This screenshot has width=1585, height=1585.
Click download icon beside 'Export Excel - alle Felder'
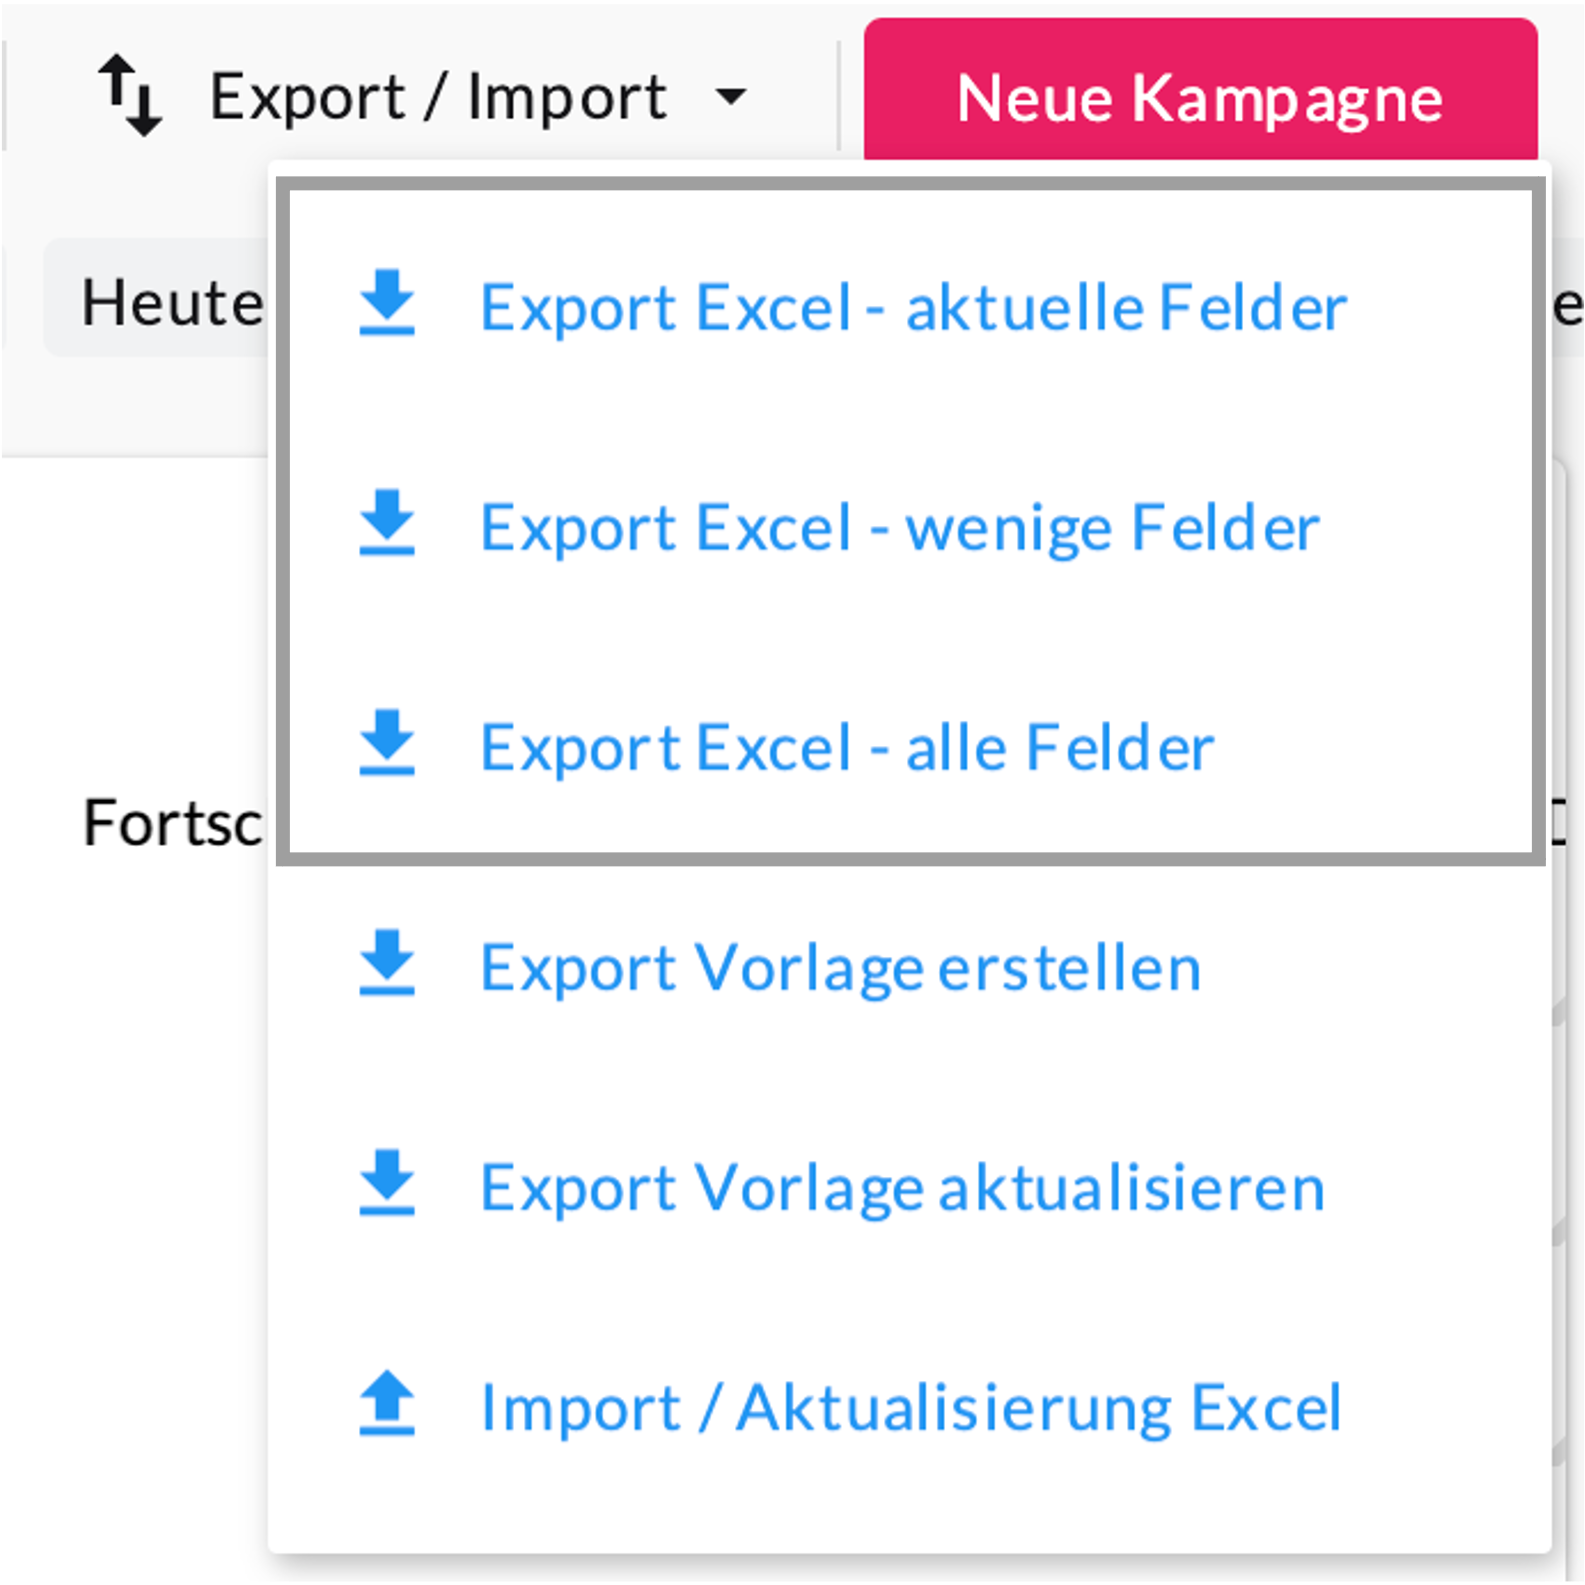click(x=387, y=744)
